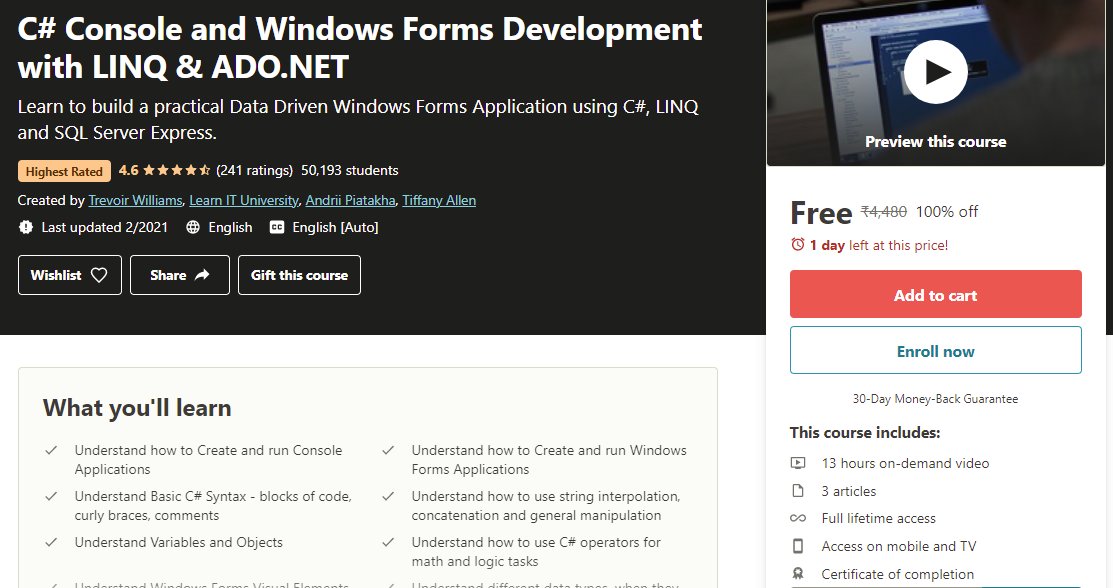The width and height of the screenshot is (1113, 588).
Task: Click checkmark beside string interpolation item
Action: (388, 496)
